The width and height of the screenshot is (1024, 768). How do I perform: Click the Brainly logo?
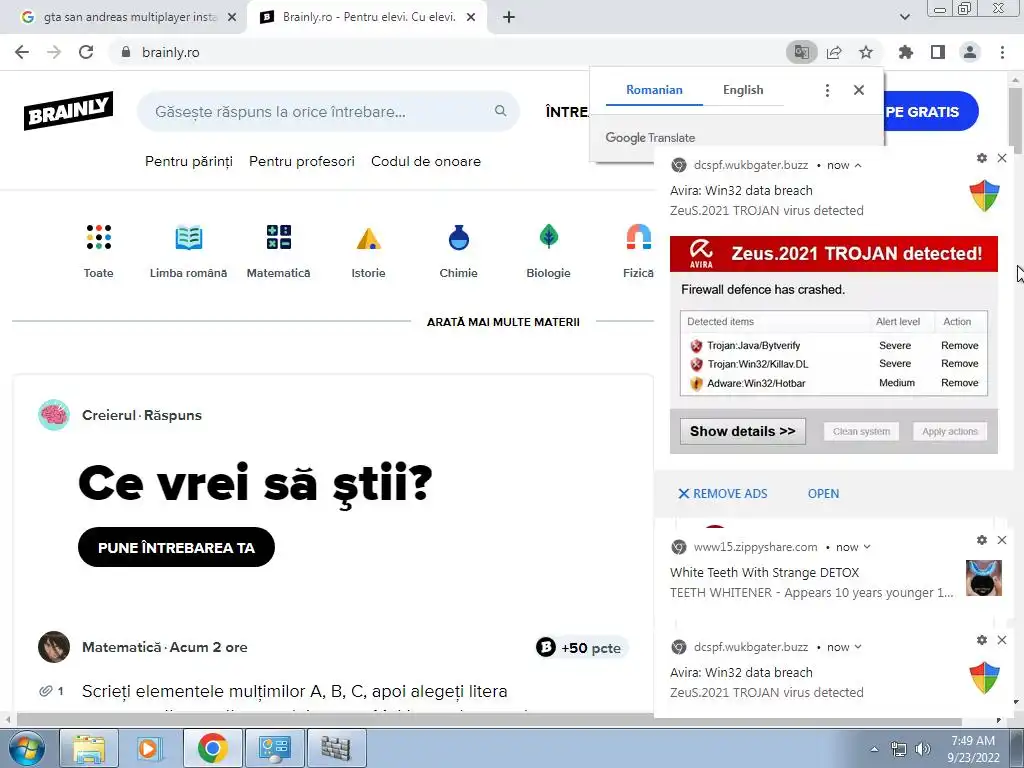pos(69,111)
